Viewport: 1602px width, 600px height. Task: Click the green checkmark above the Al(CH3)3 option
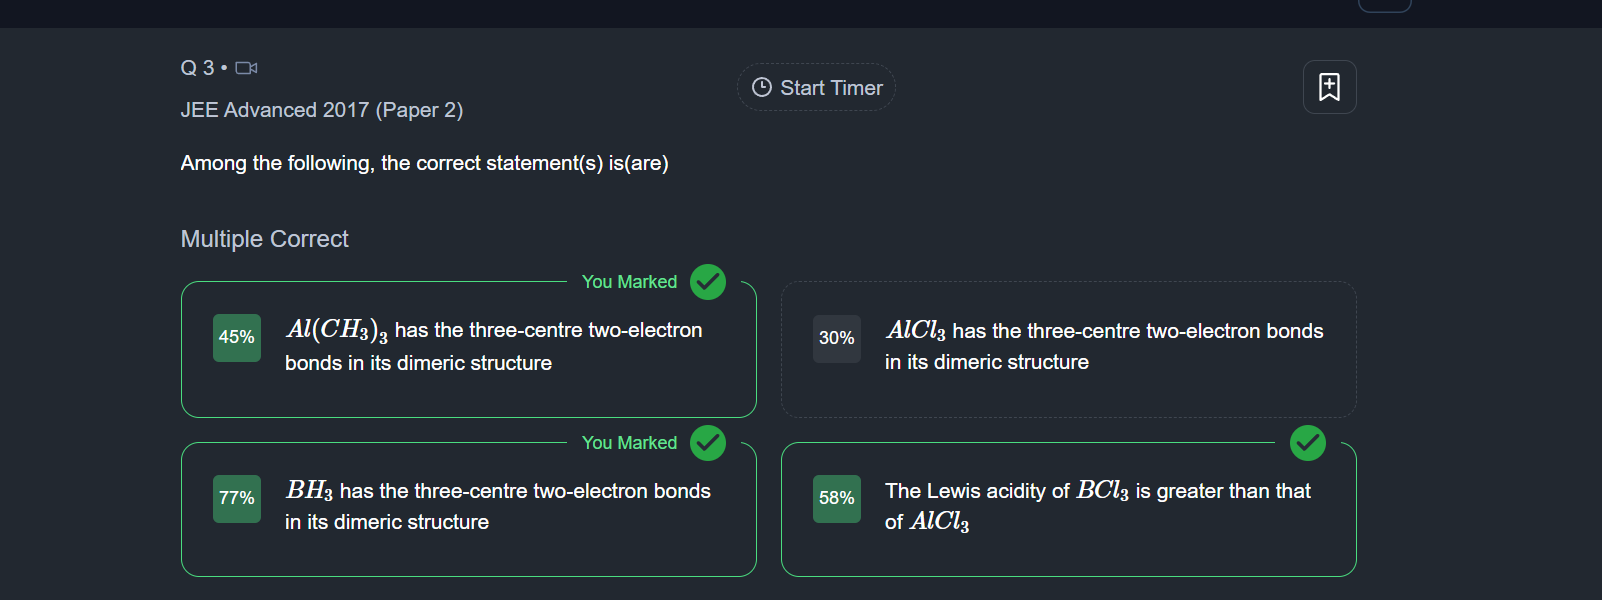click(x=708, y=282)
